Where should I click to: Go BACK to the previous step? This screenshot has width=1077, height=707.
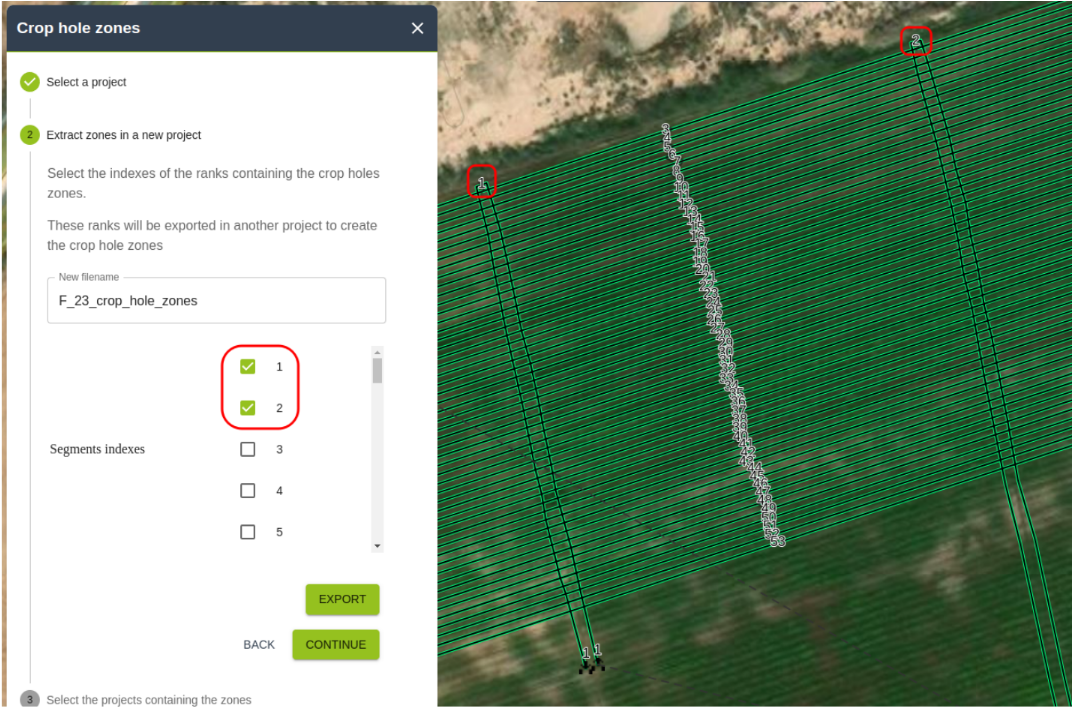click(259, 645)
